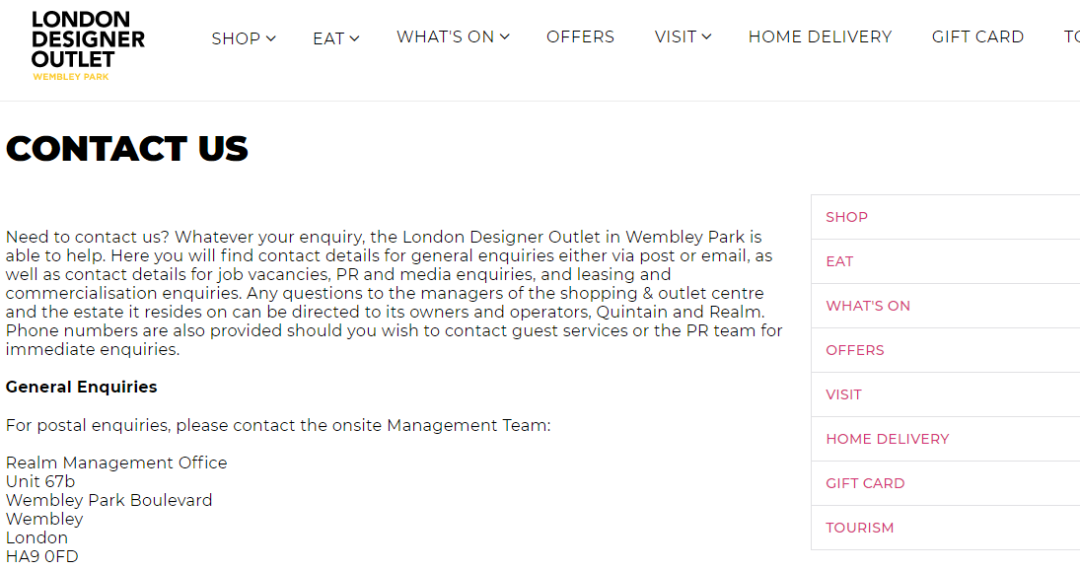This screenshot has width=1080, height=570.
Task: Expand the SHOP dropdown chevron in navigation
Action: pos(271,39)
